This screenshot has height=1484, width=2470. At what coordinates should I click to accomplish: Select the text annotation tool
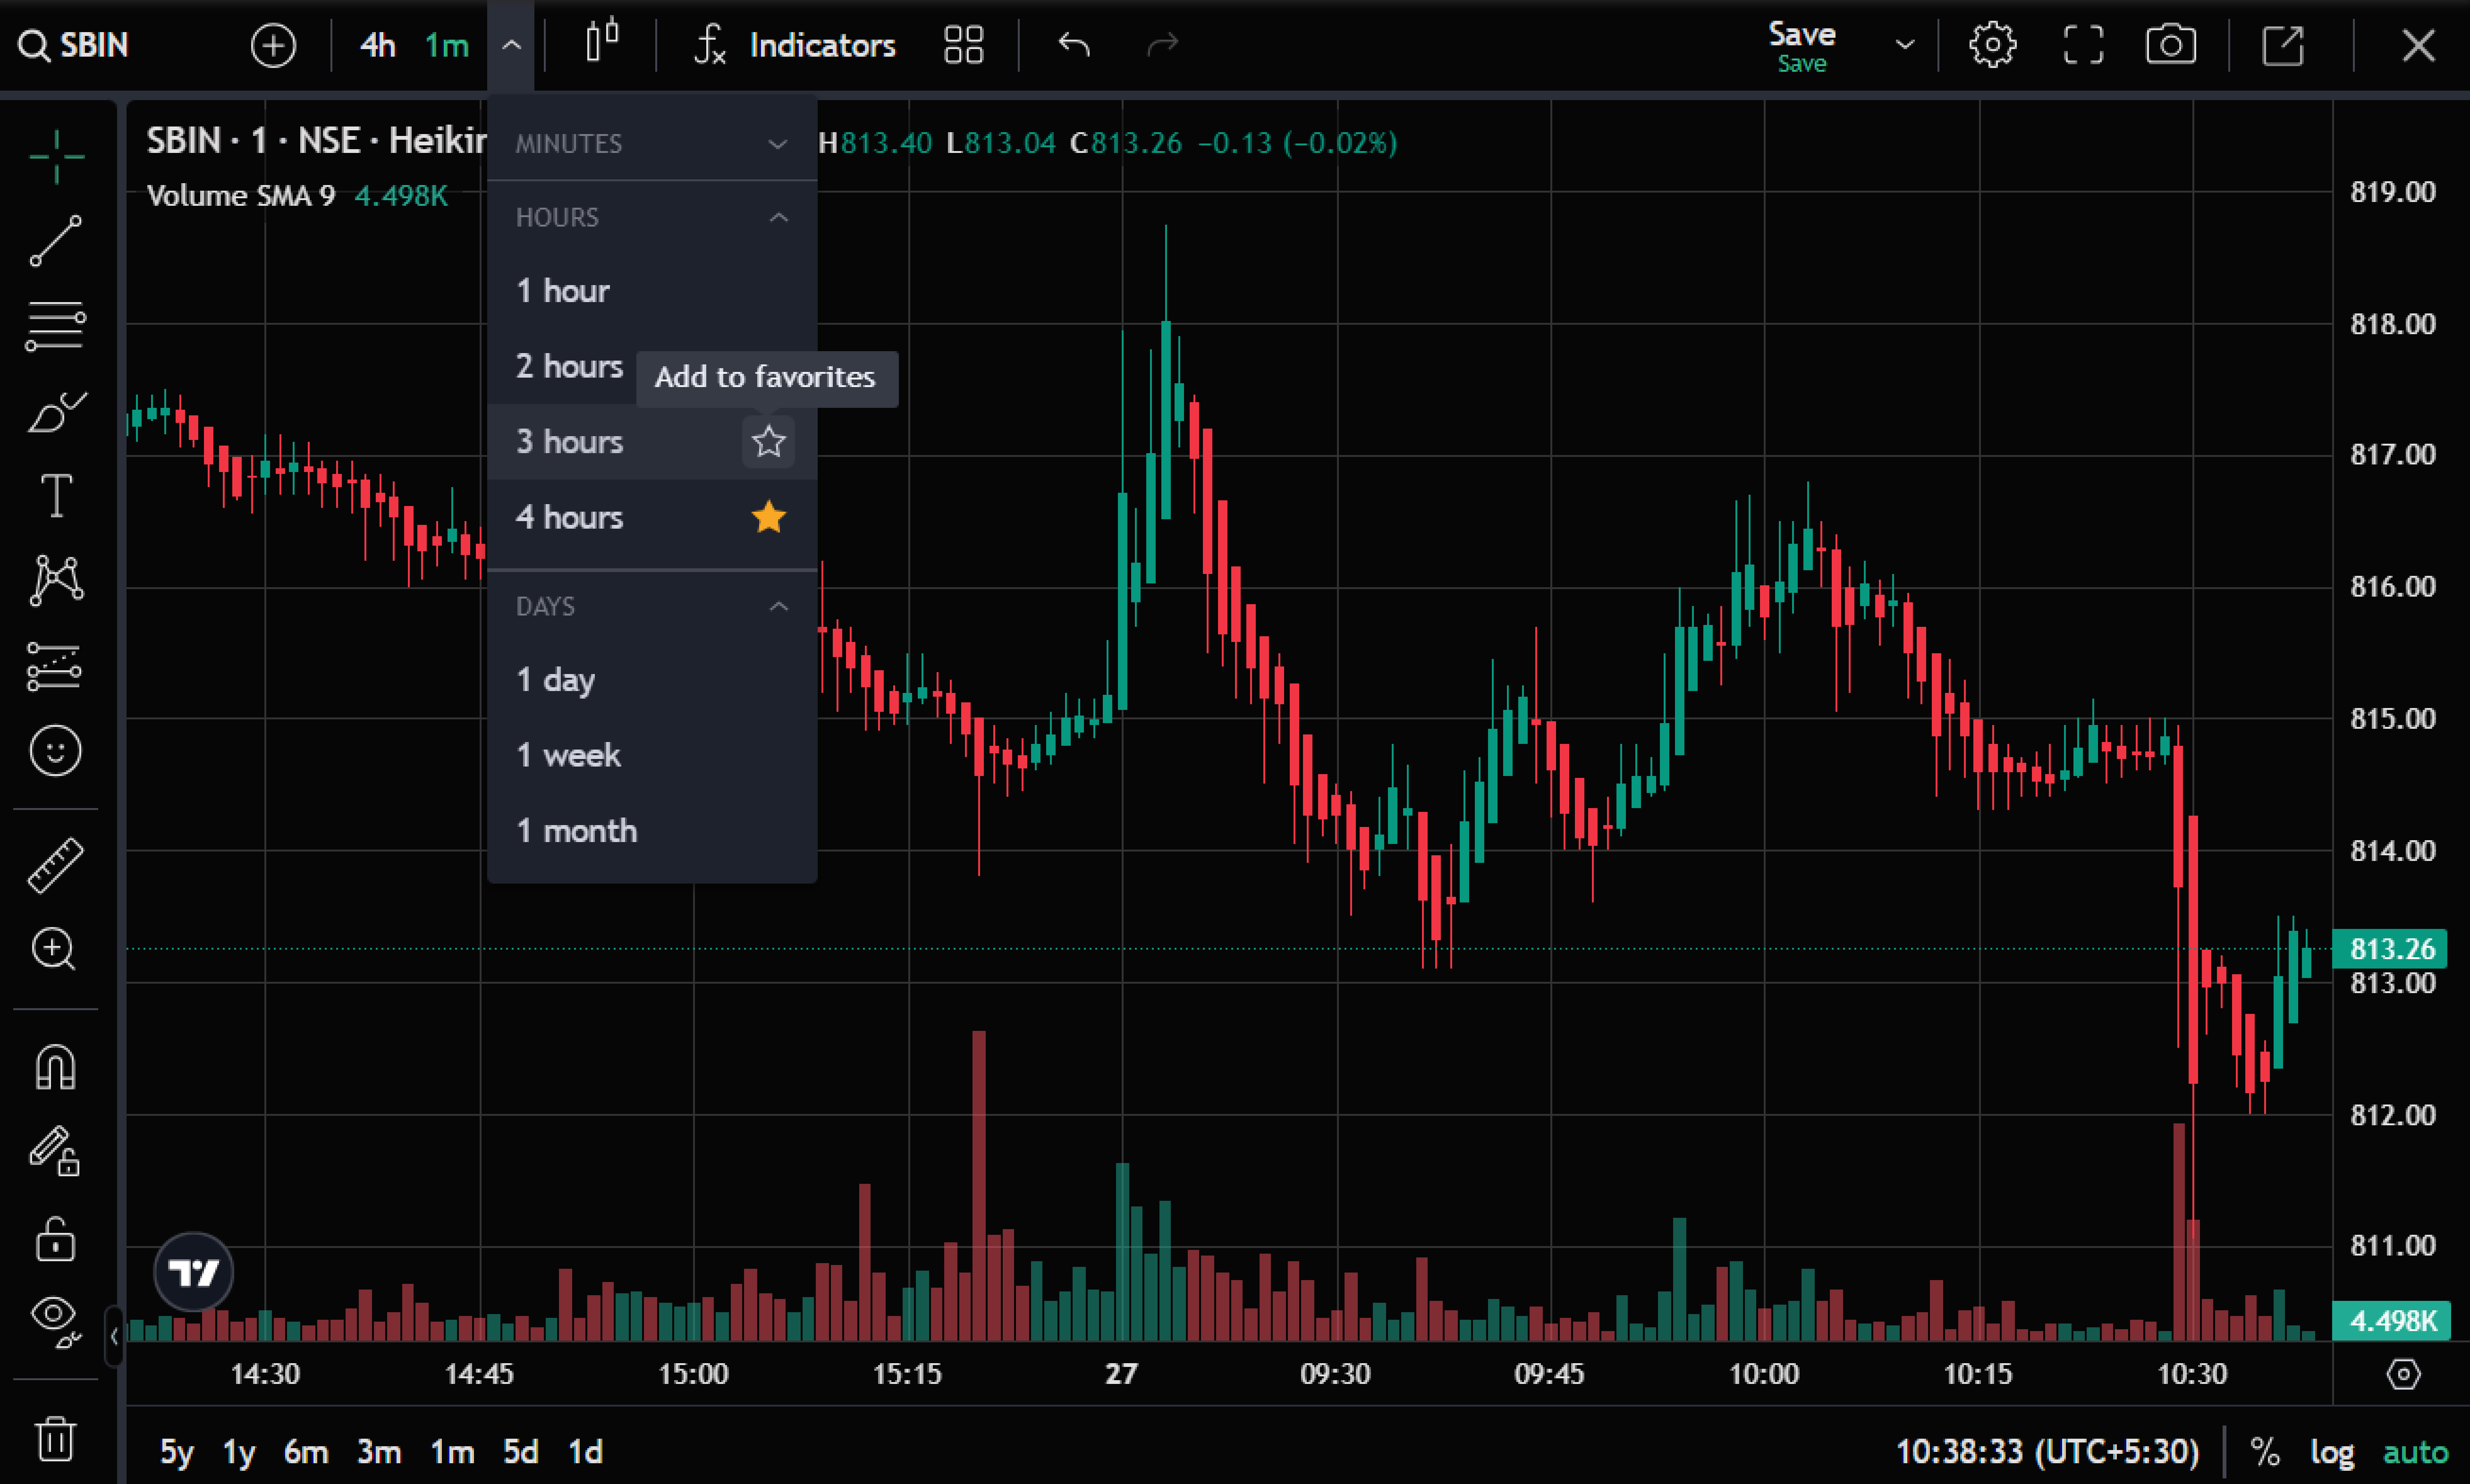click(x=56, y=495)
